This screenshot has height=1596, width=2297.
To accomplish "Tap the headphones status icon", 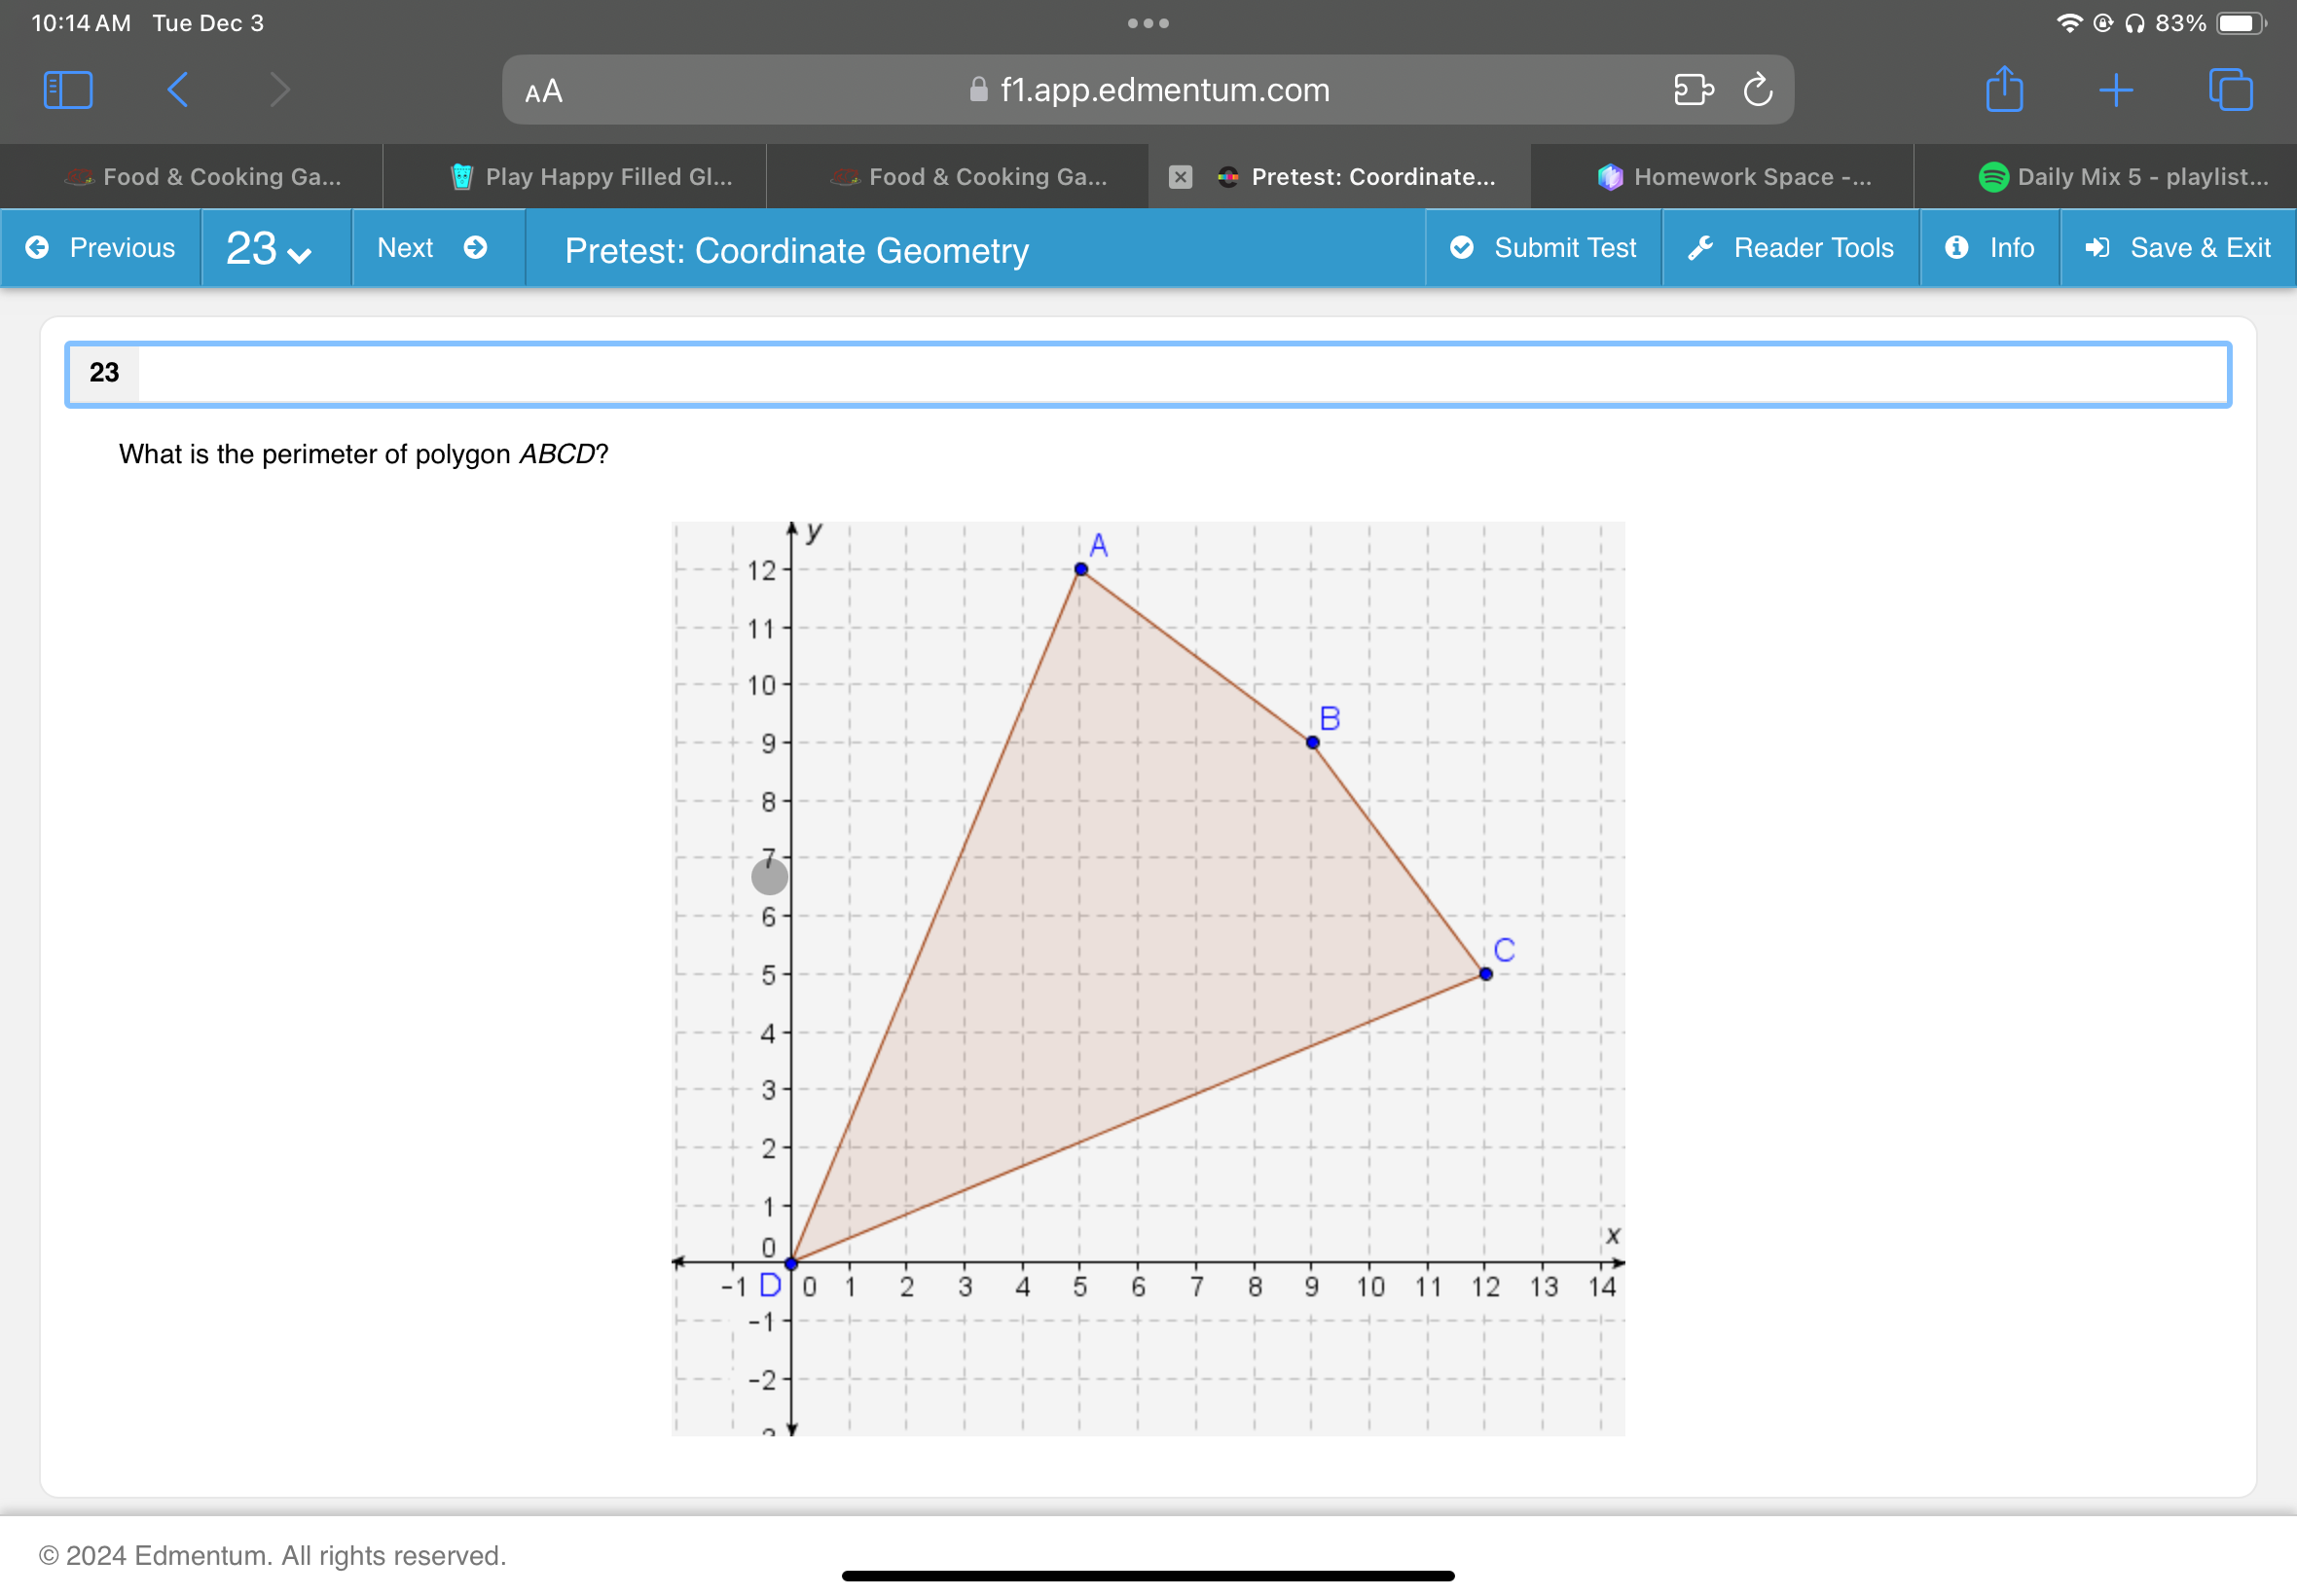I will [x=2134, y=23].
